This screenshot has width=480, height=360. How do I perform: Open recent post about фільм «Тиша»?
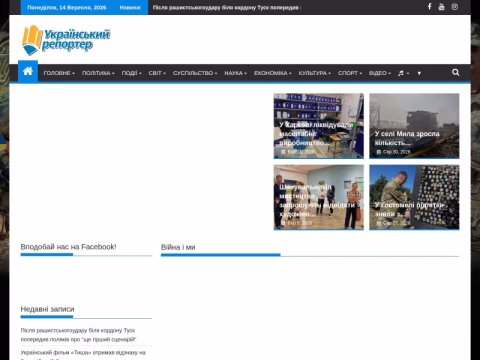tap(83, 355)
